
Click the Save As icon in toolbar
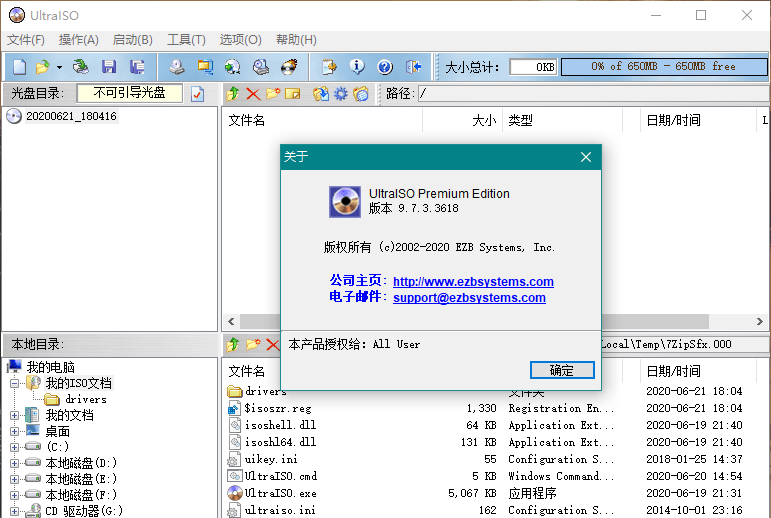tap(137, 66)
